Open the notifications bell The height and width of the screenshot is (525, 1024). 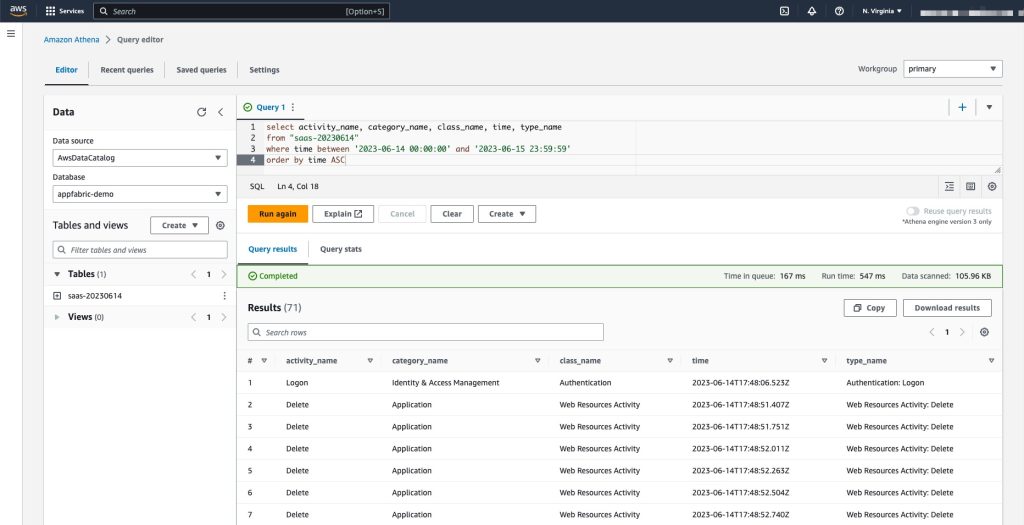pos(812,11)
